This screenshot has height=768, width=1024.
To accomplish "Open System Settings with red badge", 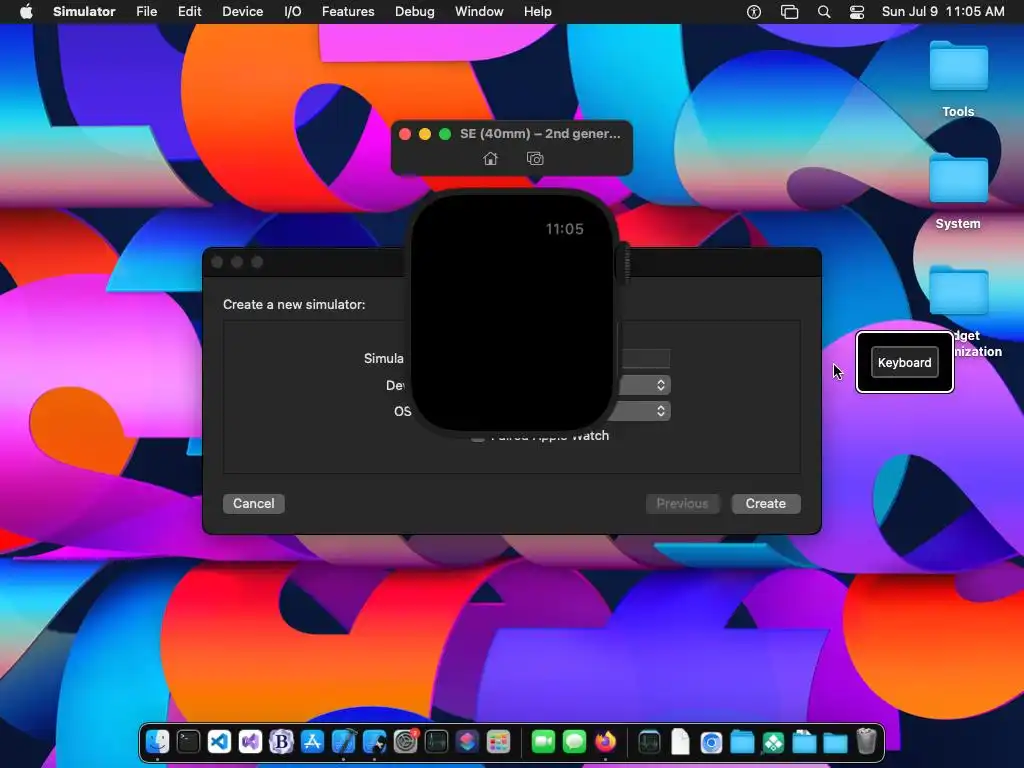I will point(406,742).
